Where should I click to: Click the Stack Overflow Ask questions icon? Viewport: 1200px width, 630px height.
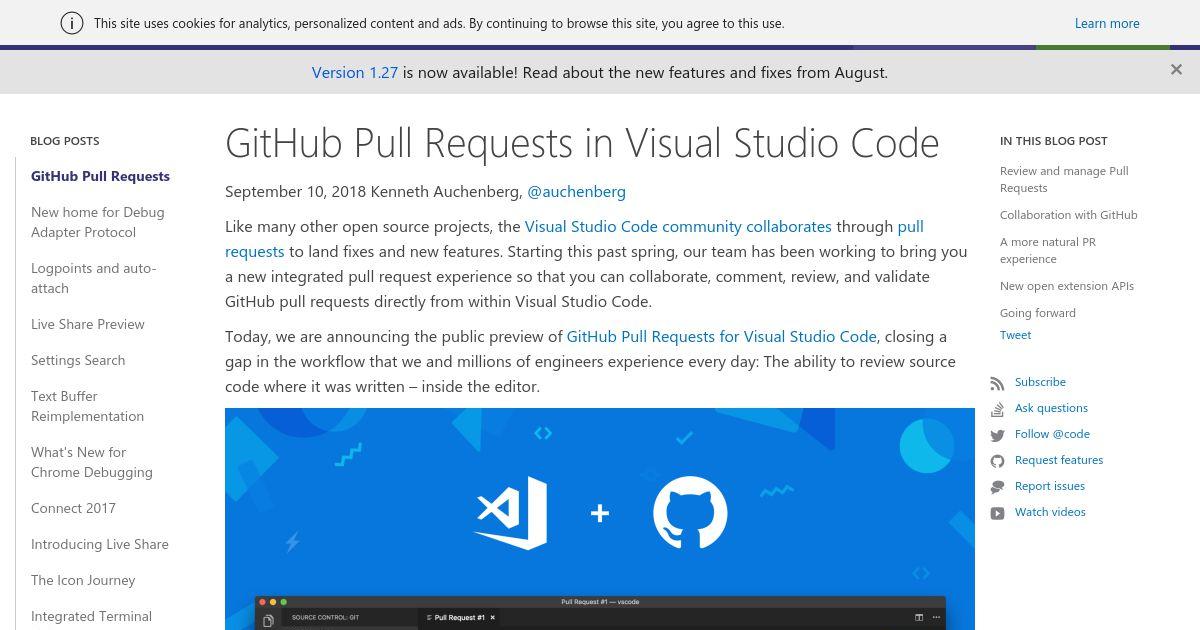click(997, 409)
